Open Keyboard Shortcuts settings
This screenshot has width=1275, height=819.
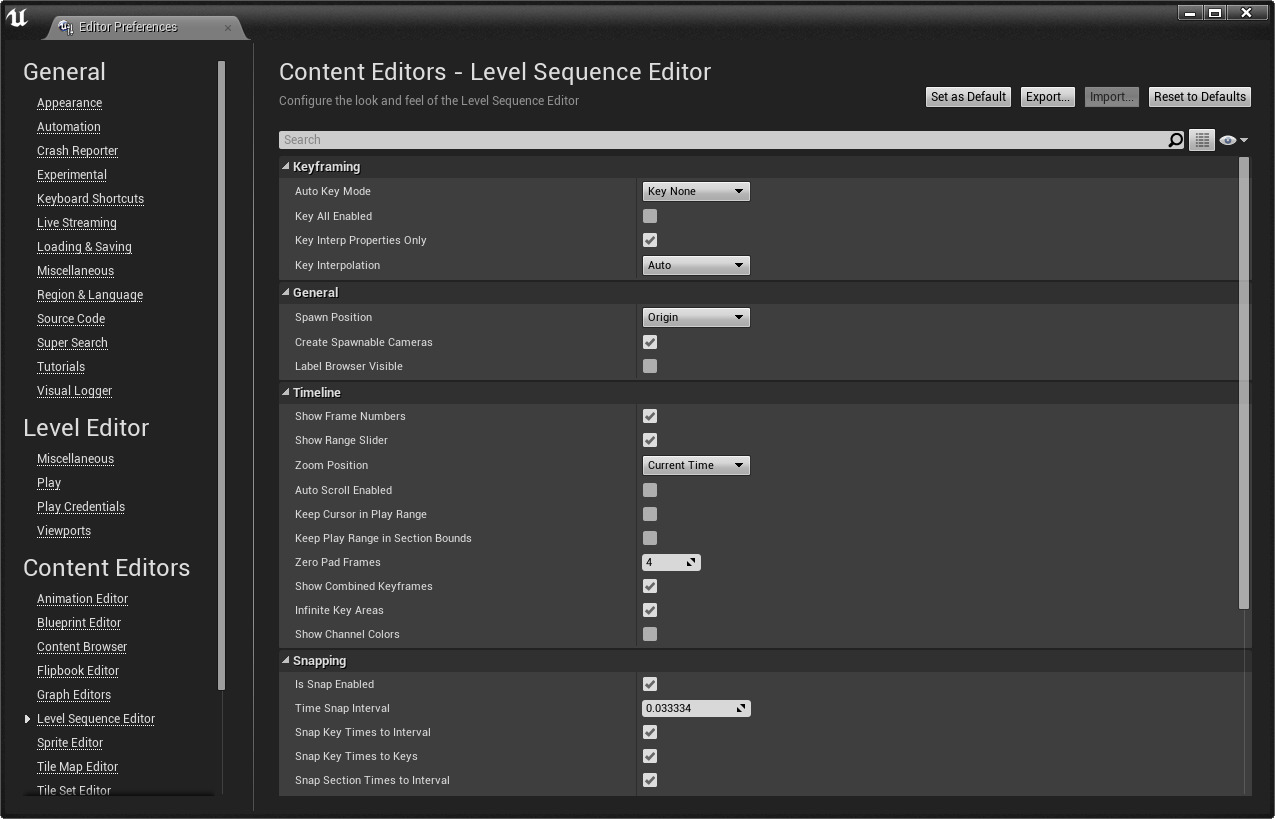(x=90, y=199)
